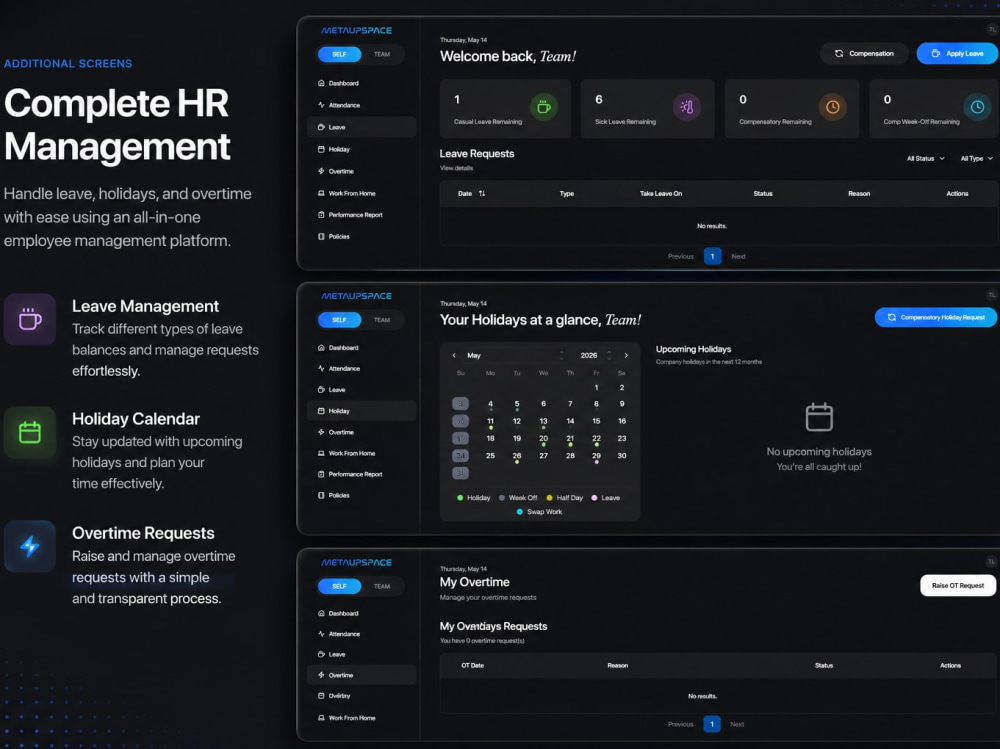The image size is (1000, 749).
Task: Select page 1 in the Leave Requests pagination
Action: [x=712, y=256]
